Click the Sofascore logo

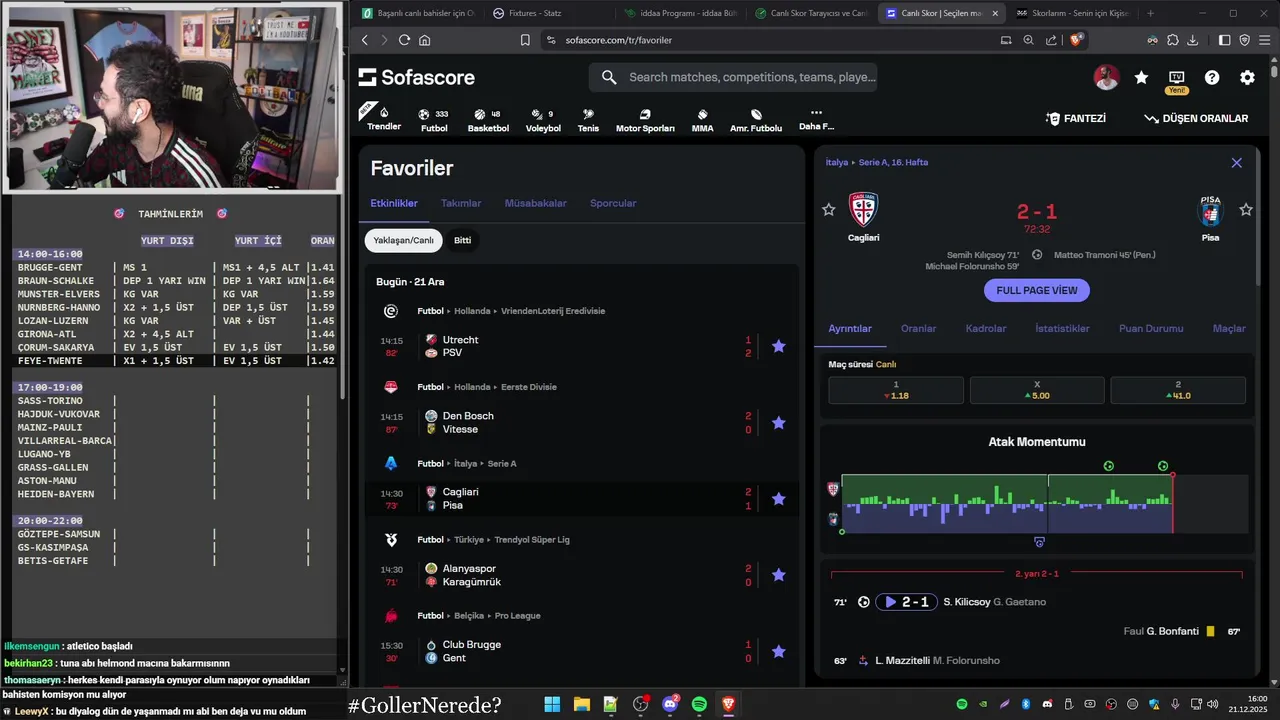point(416,77)
